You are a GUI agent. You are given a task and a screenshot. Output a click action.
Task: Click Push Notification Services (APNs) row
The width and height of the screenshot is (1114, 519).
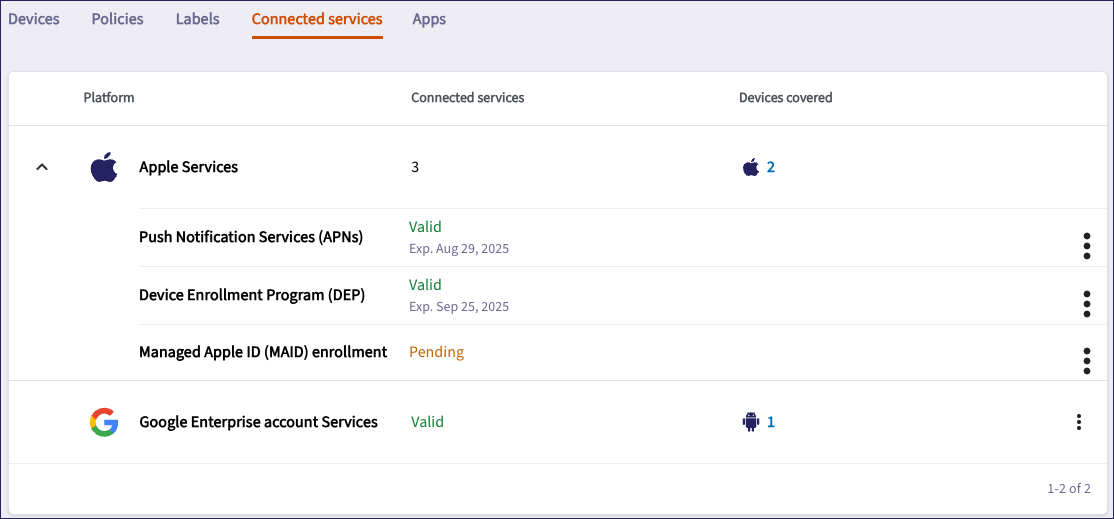251,237
